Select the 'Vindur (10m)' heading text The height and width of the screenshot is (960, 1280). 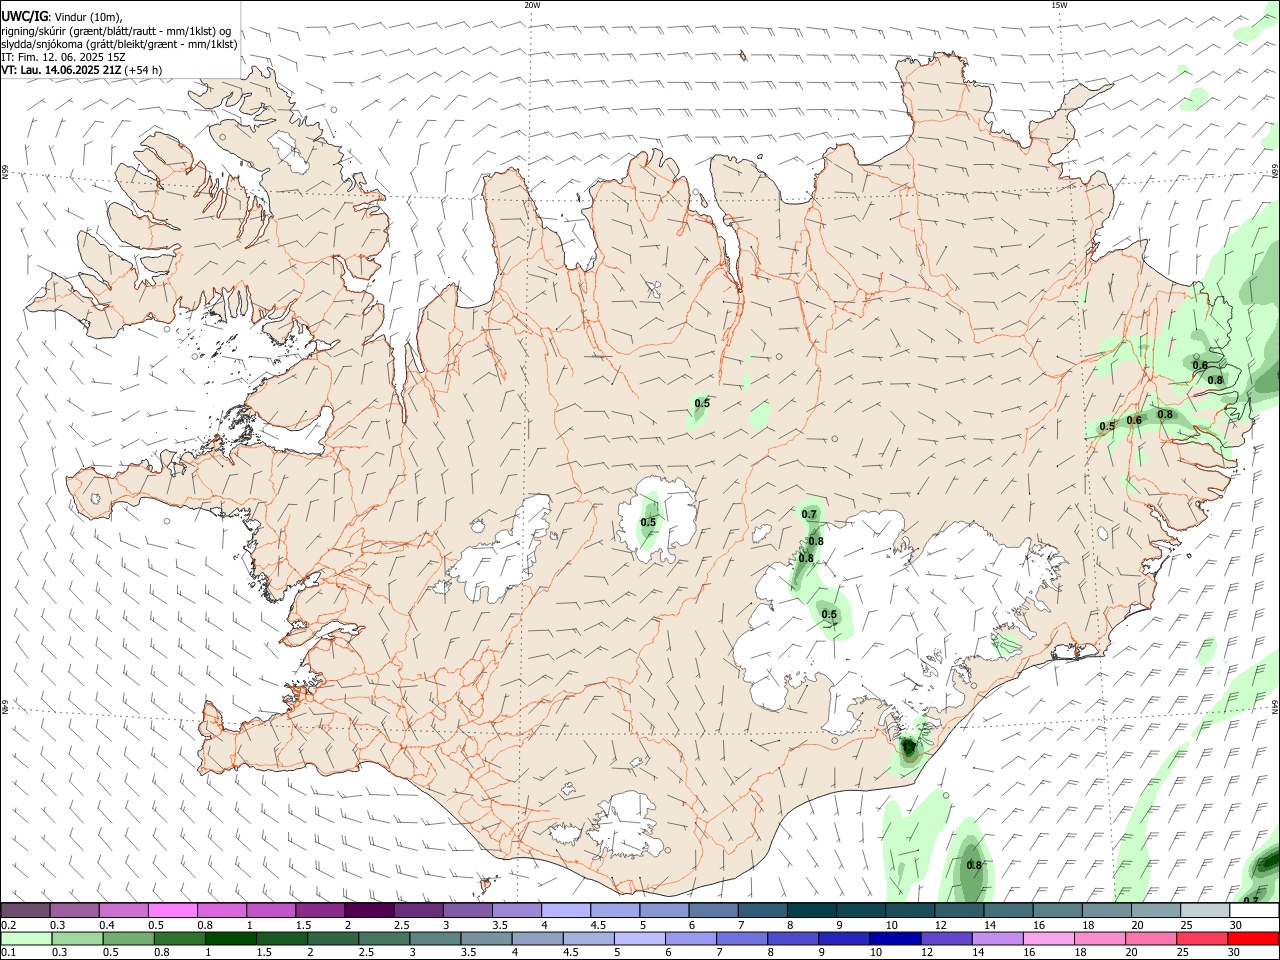88,17
